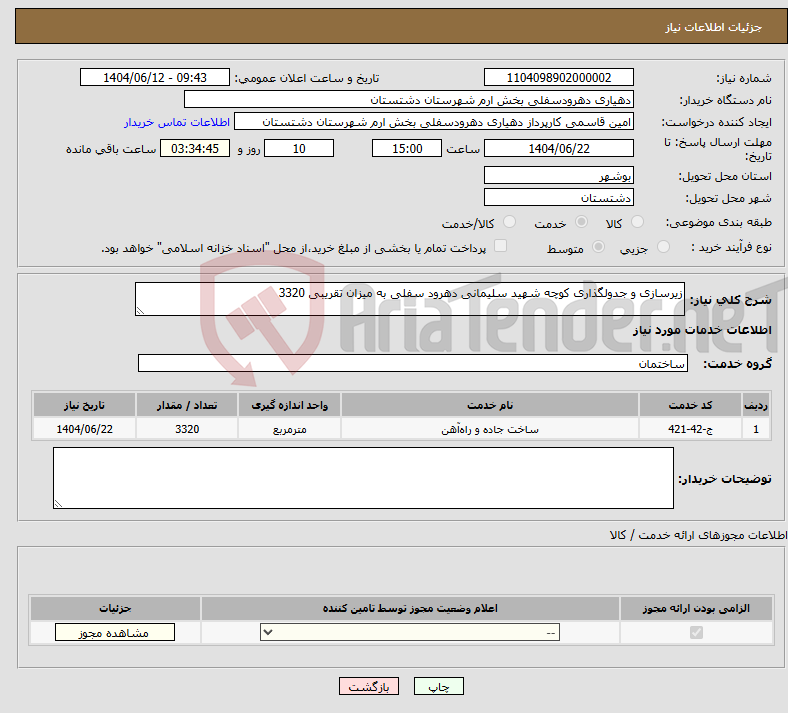Select the کالا/خدمت radio option
788x713 pixels.
tap(509, 222)
